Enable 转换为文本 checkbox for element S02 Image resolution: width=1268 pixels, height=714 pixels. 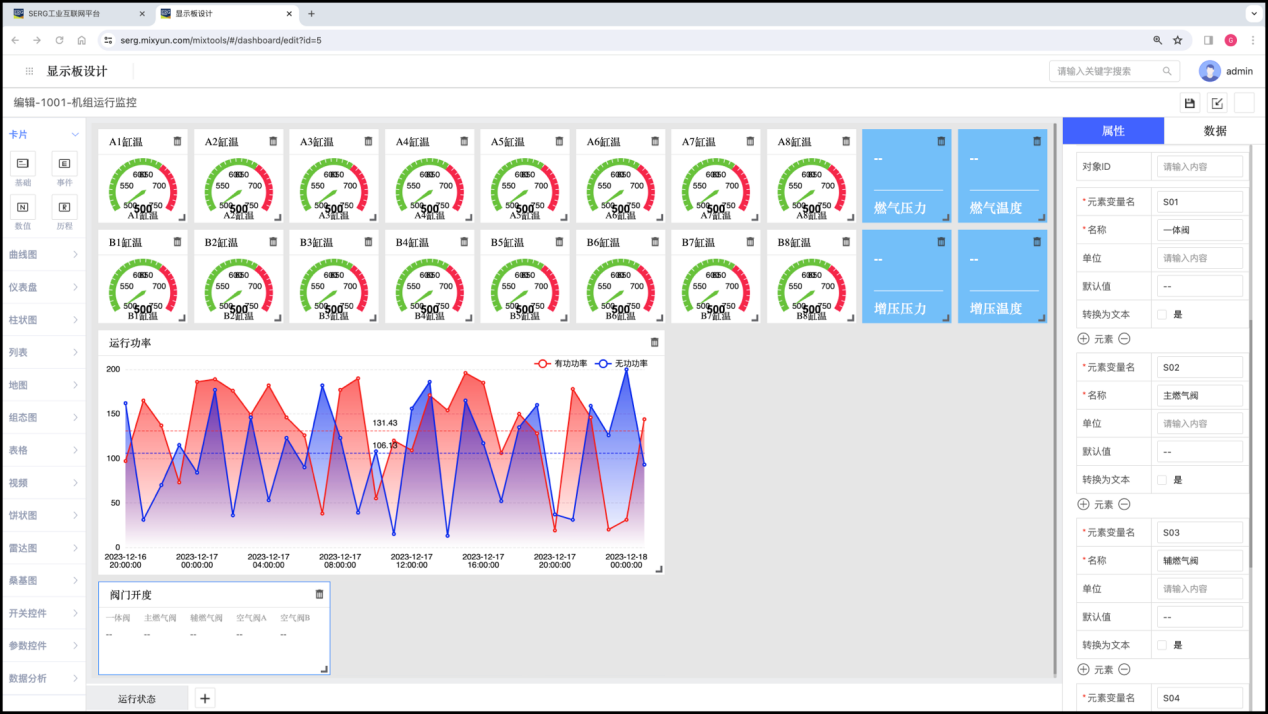tap(1162, 480)
